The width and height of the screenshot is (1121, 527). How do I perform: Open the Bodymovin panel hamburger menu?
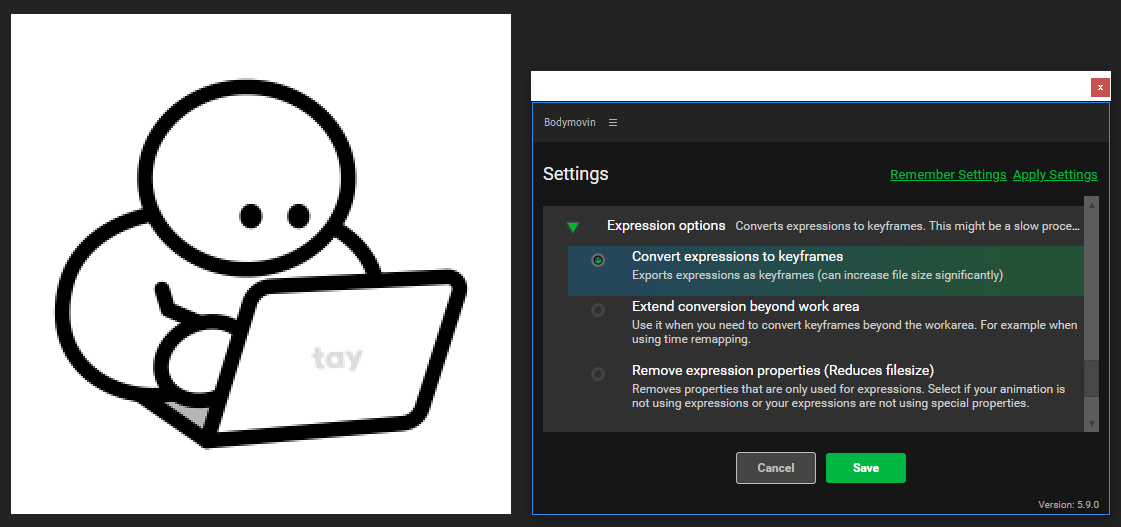point(613,122)
